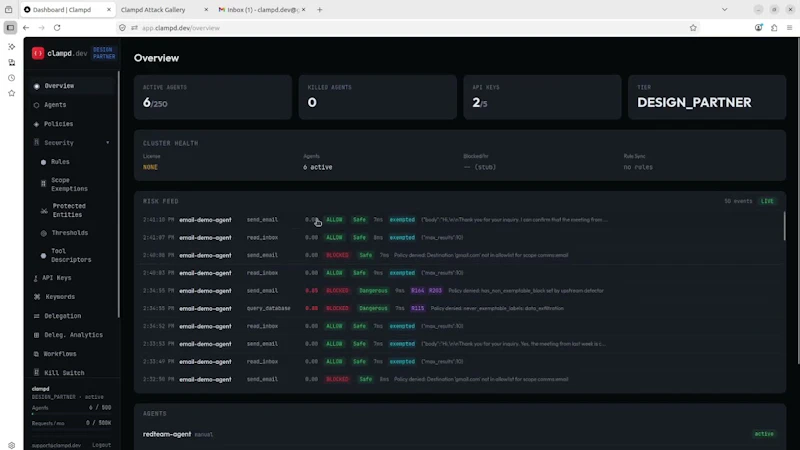
Task: Click the Risk Feed scrollbar
Action: pyautogui.click(x=784, y=226)
